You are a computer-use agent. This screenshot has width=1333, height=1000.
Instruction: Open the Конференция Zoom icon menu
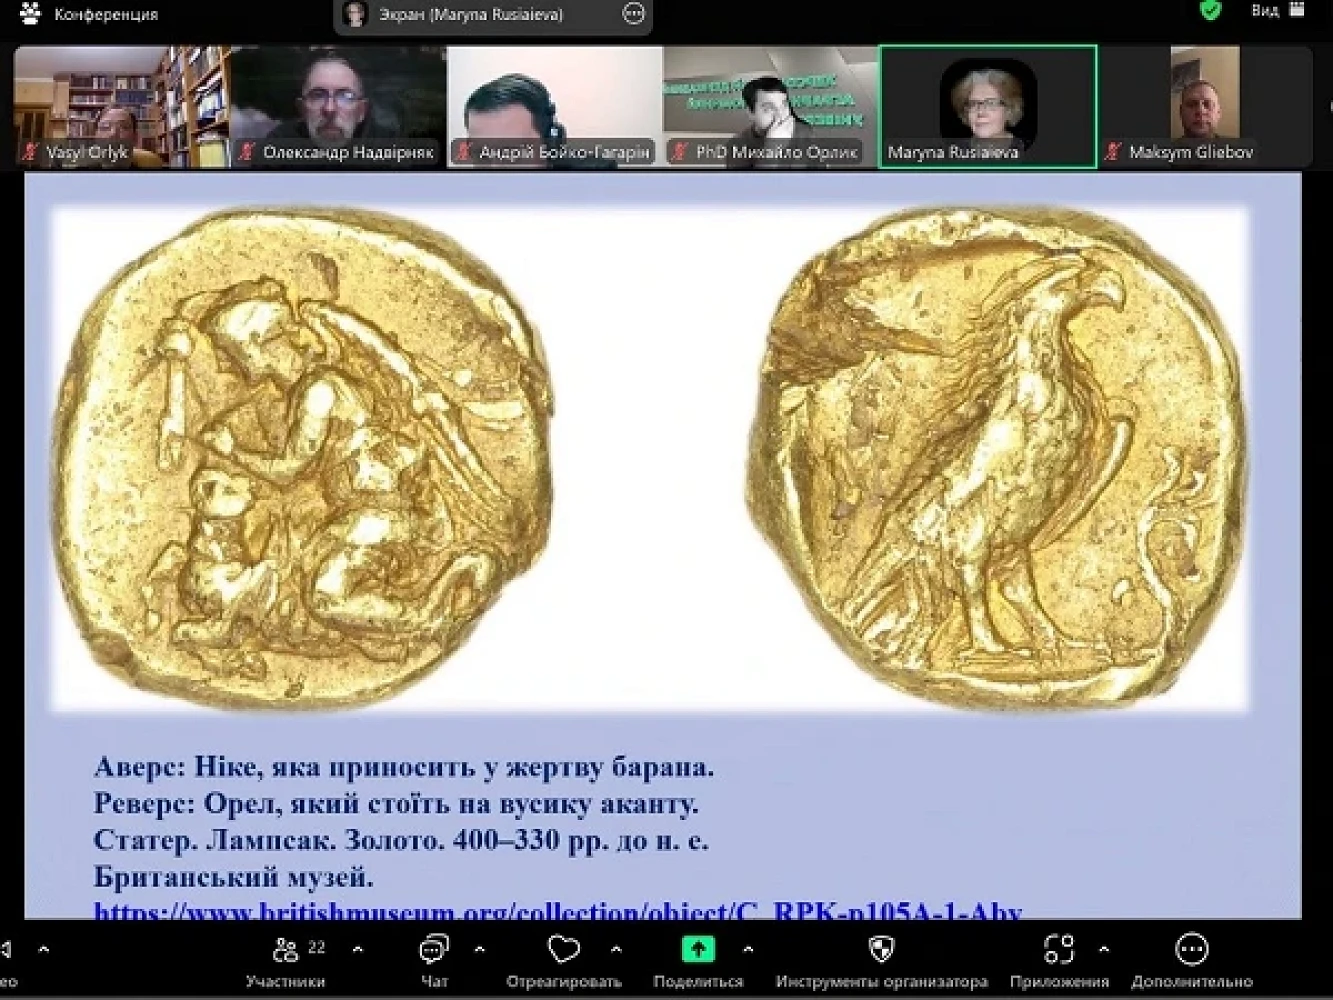pyautogui.click(x=30, y=14)
